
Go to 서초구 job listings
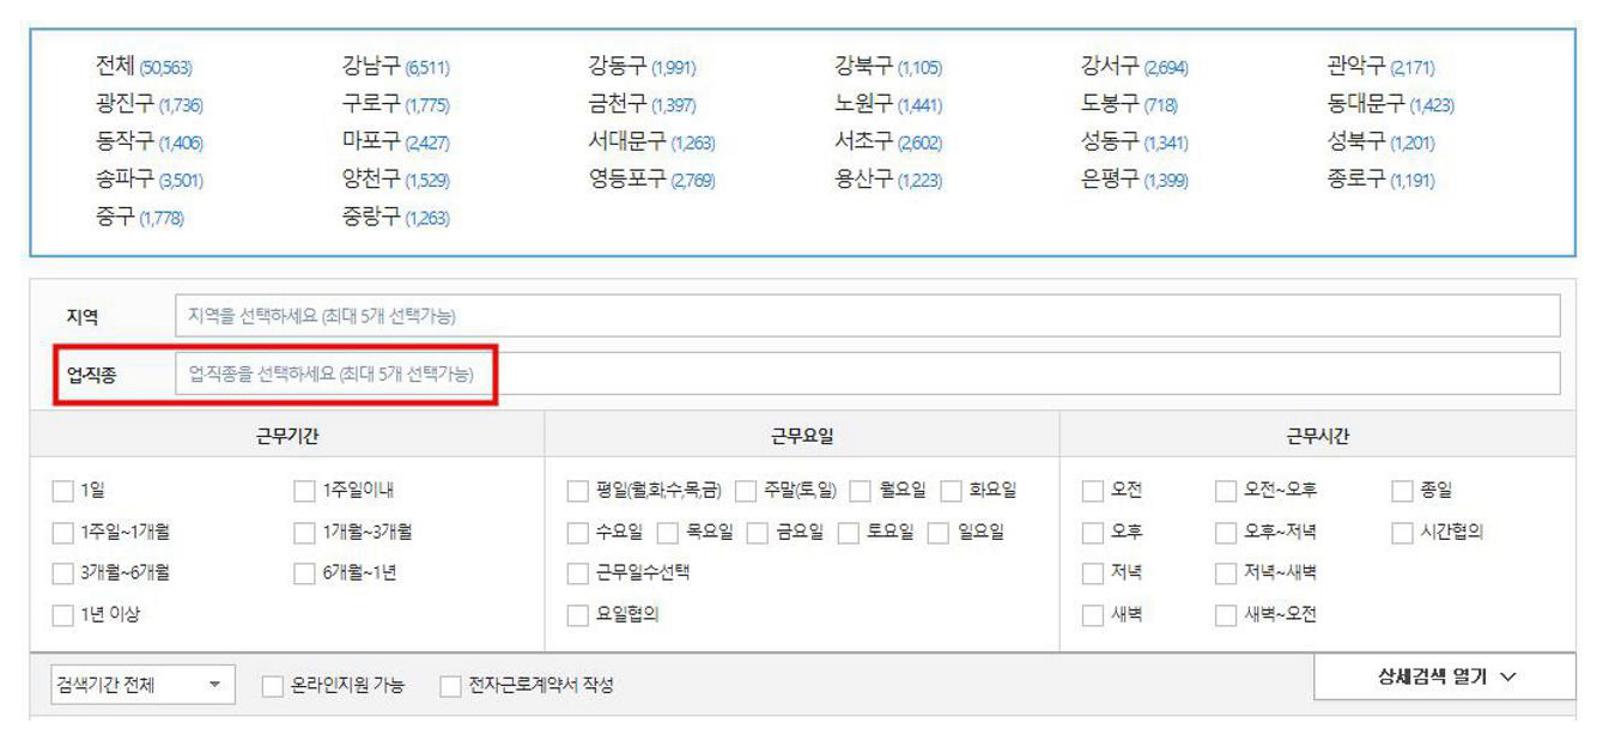(x=888, y=142)
